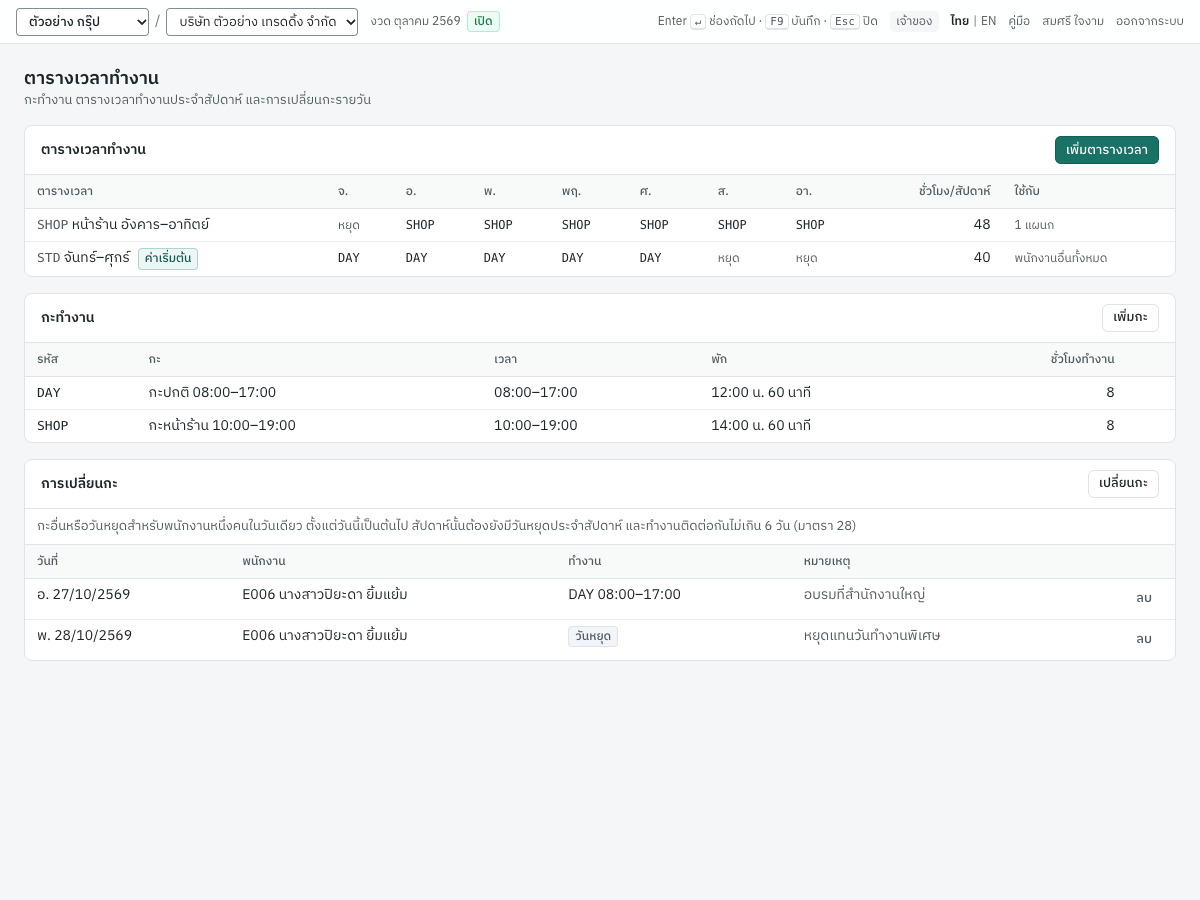The height and width of the screenshot is (900, 1200).
Task: Click the พนักงาน column header
Action: pos(263,561)
